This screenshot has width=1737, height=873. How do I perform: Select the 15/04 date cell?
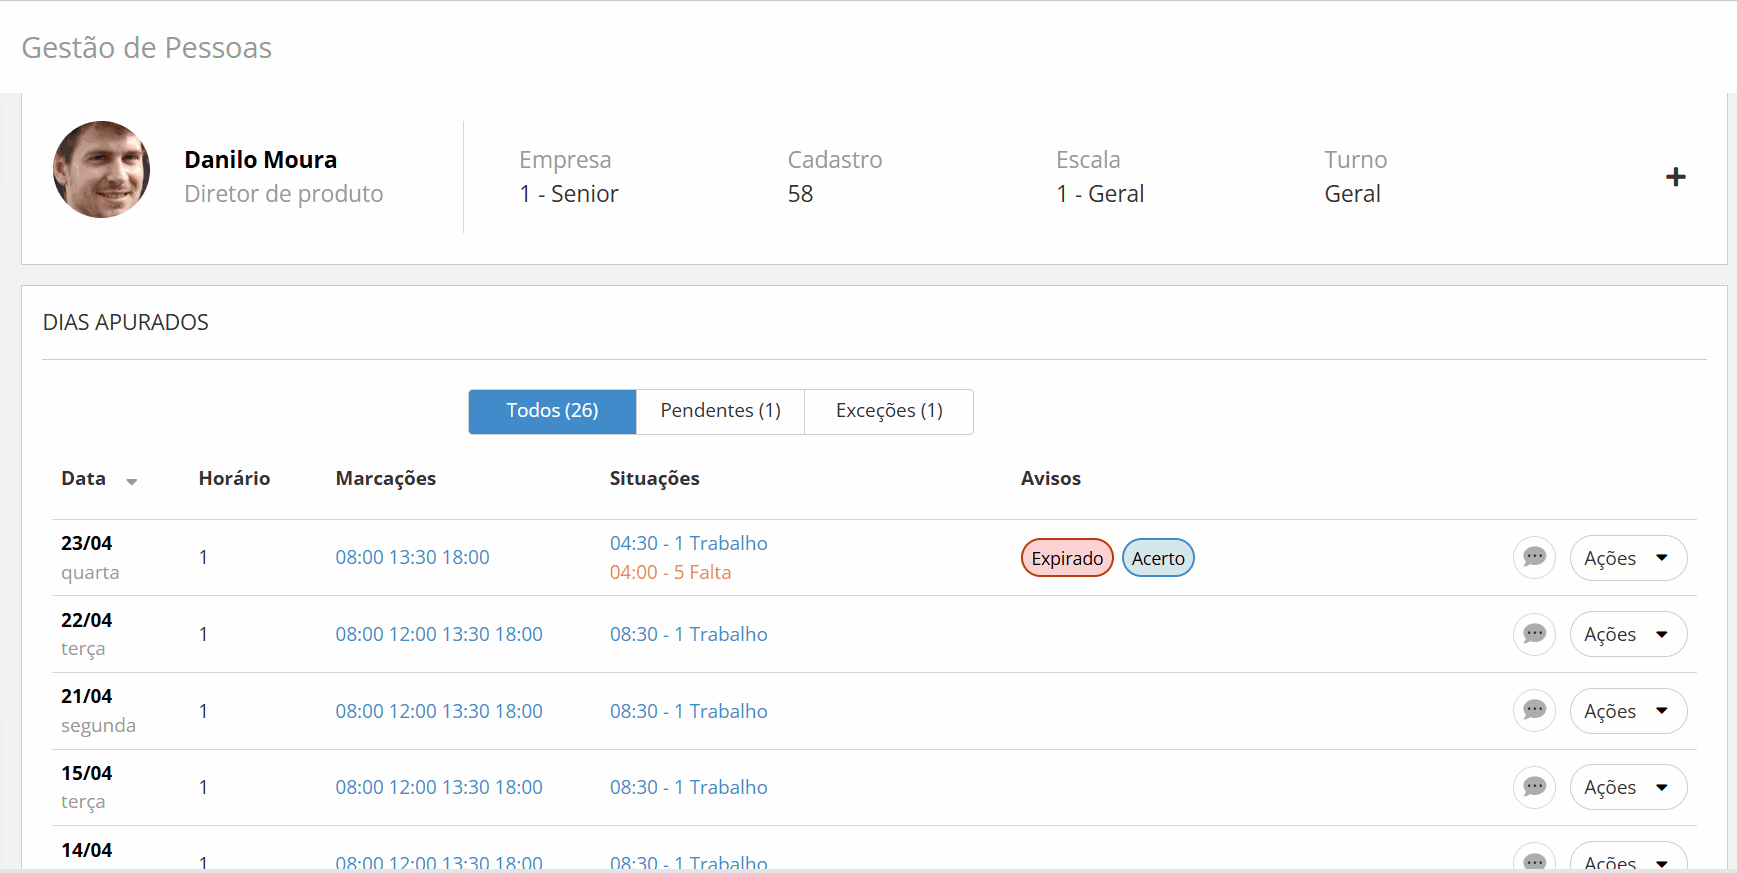click(x=86, y=787)
